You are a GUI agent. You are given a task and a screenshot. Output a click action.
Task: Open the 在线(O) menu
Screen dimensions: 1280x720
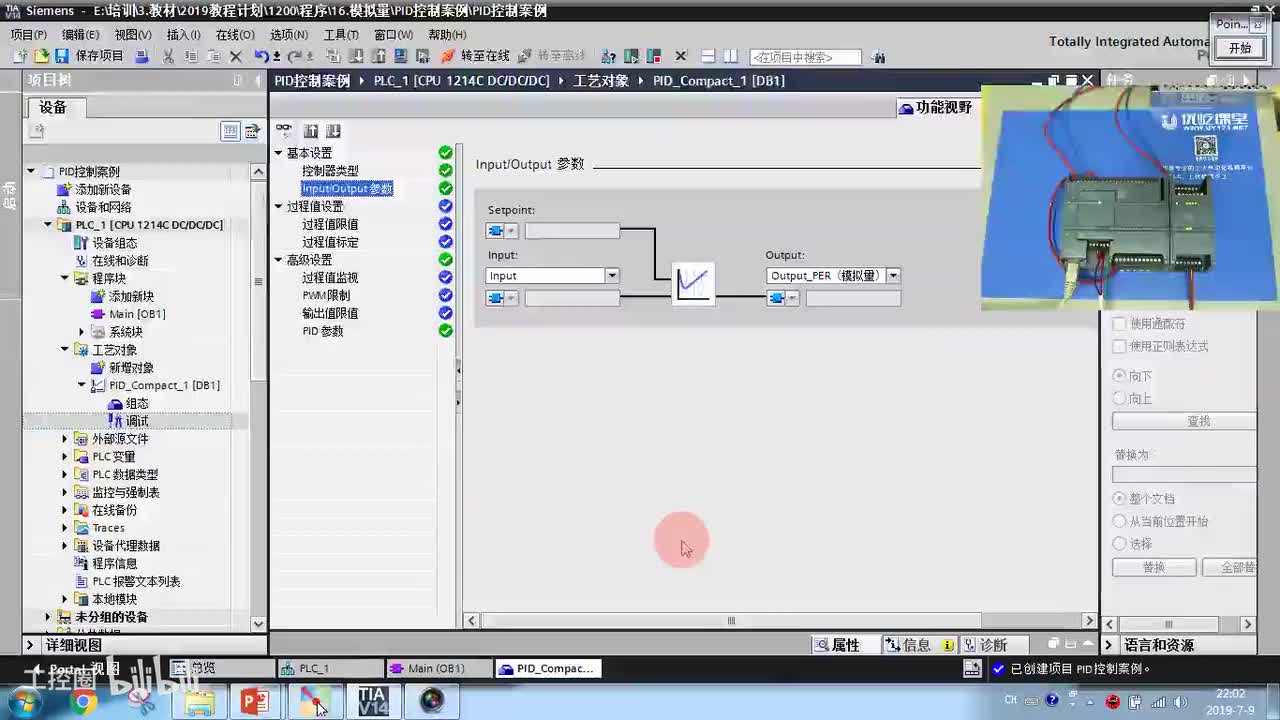(x=235, y=34)
